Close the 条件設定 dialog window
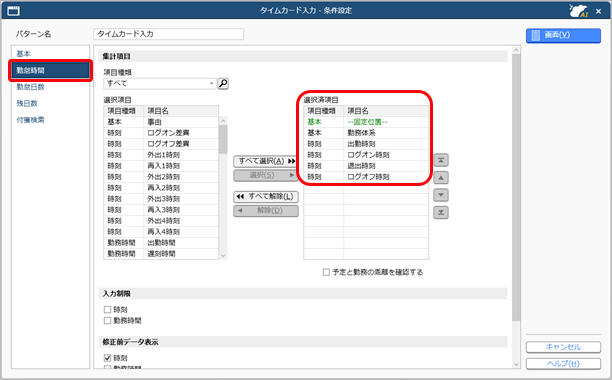 pos(598,11)
